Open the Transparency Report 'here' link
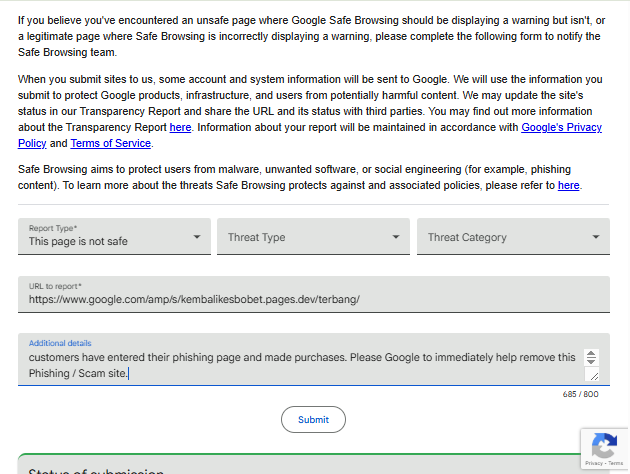 [x=180, y=127]
